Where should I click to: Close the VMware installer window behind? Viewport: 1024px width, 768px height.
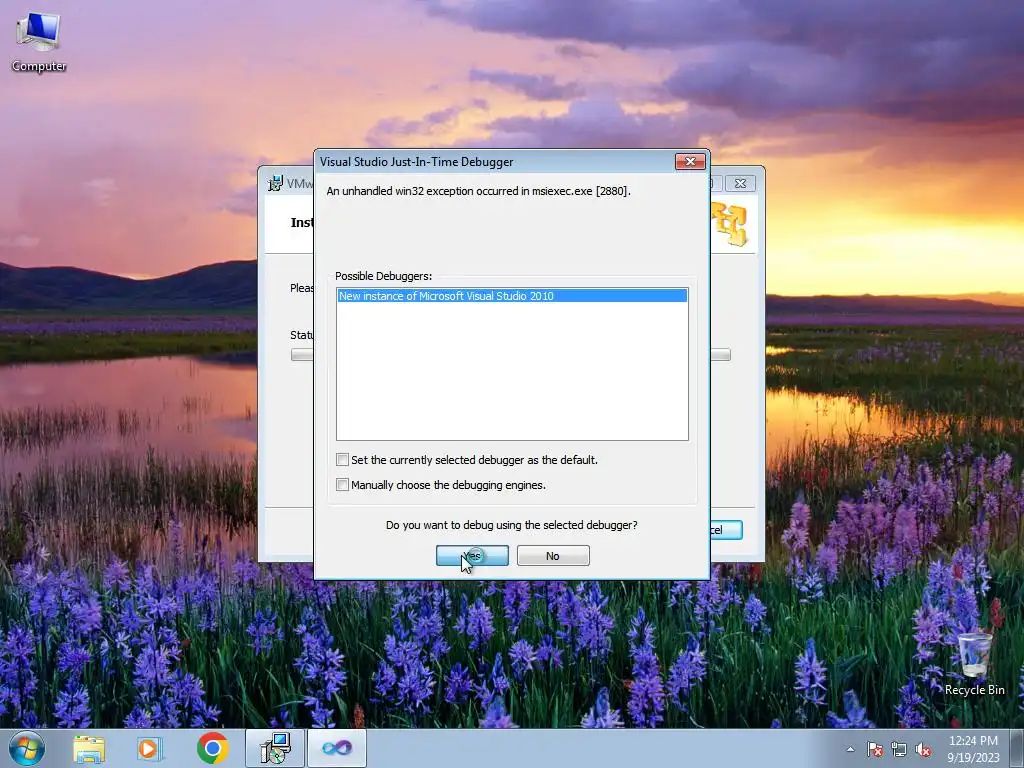[740, 184]
